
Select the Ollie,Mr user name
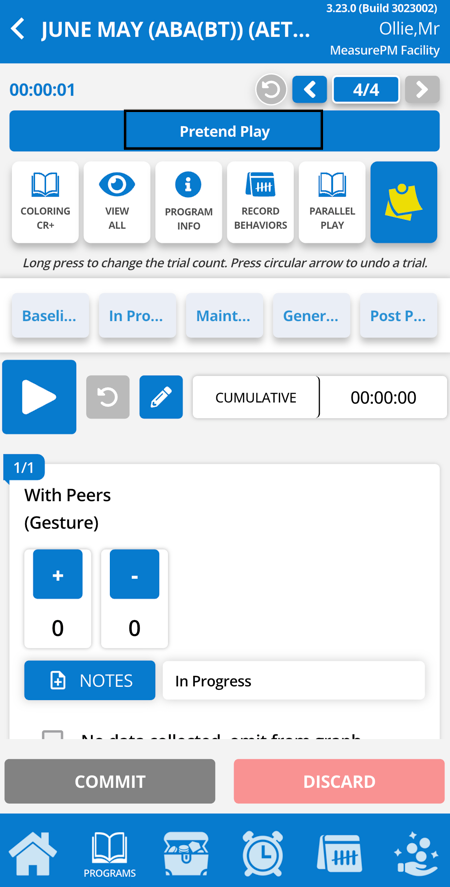click(409, 28)
